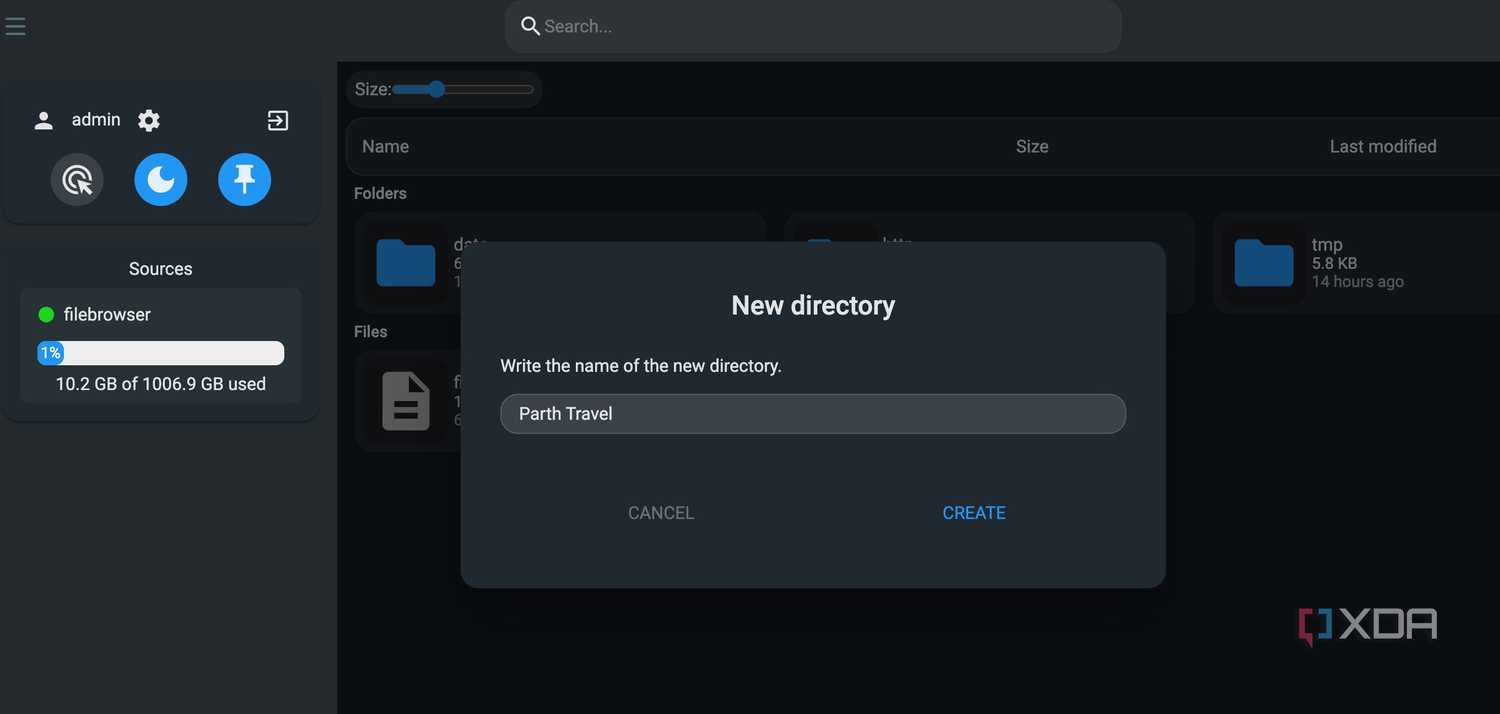Click the storage usage progress bar
This screenshot has height=714, width=1500.
click(x=161, y=353)
